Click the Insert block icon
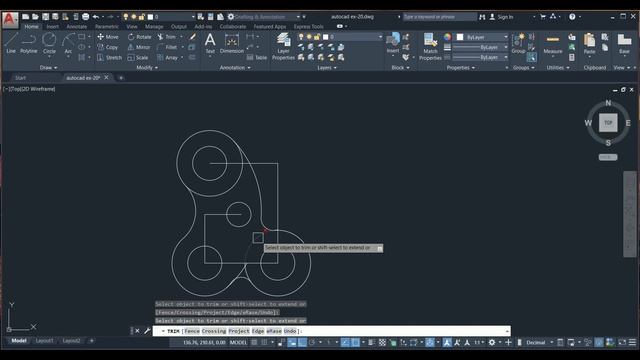This screenshot has height=360, width=640. pos(393,42)
